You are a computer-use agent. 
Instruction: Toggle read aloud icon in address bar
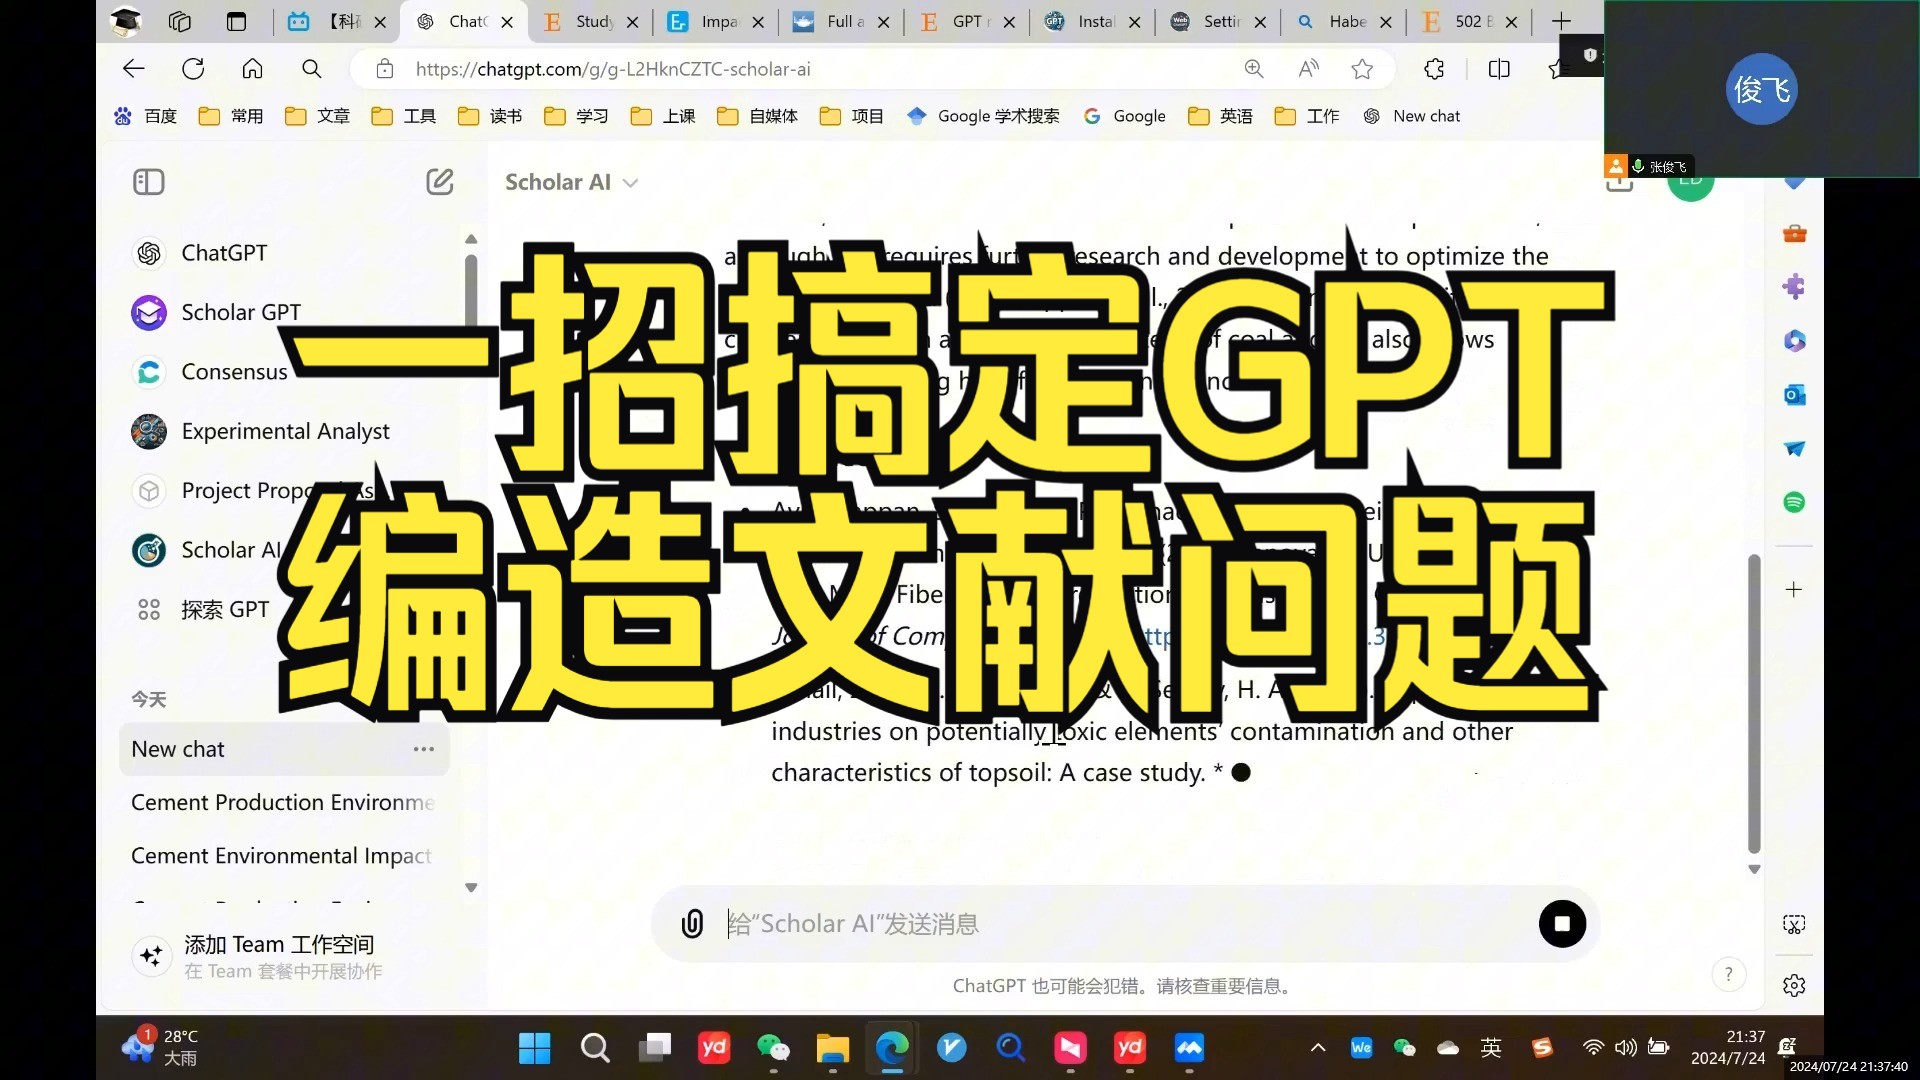click(x=1308, y=69)
